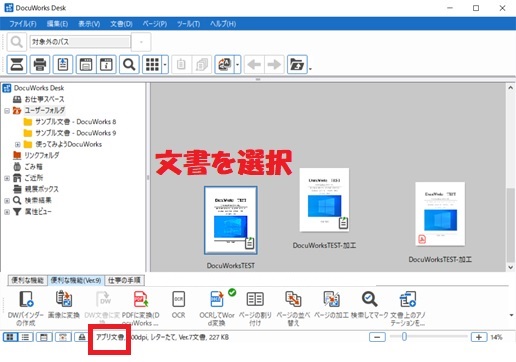Viewport: 516px width, 362px height.
Task: Click the folder toolbar icon at right
Action: pyautogui.click(x=297, y=64)
